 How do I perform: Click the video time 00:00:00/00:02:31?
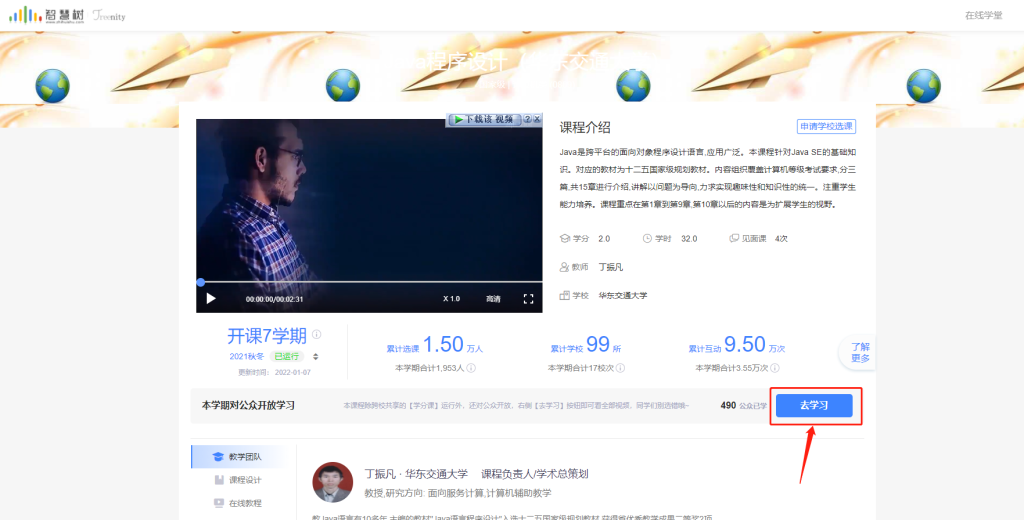pyautogui.click(x=274, y=299)
